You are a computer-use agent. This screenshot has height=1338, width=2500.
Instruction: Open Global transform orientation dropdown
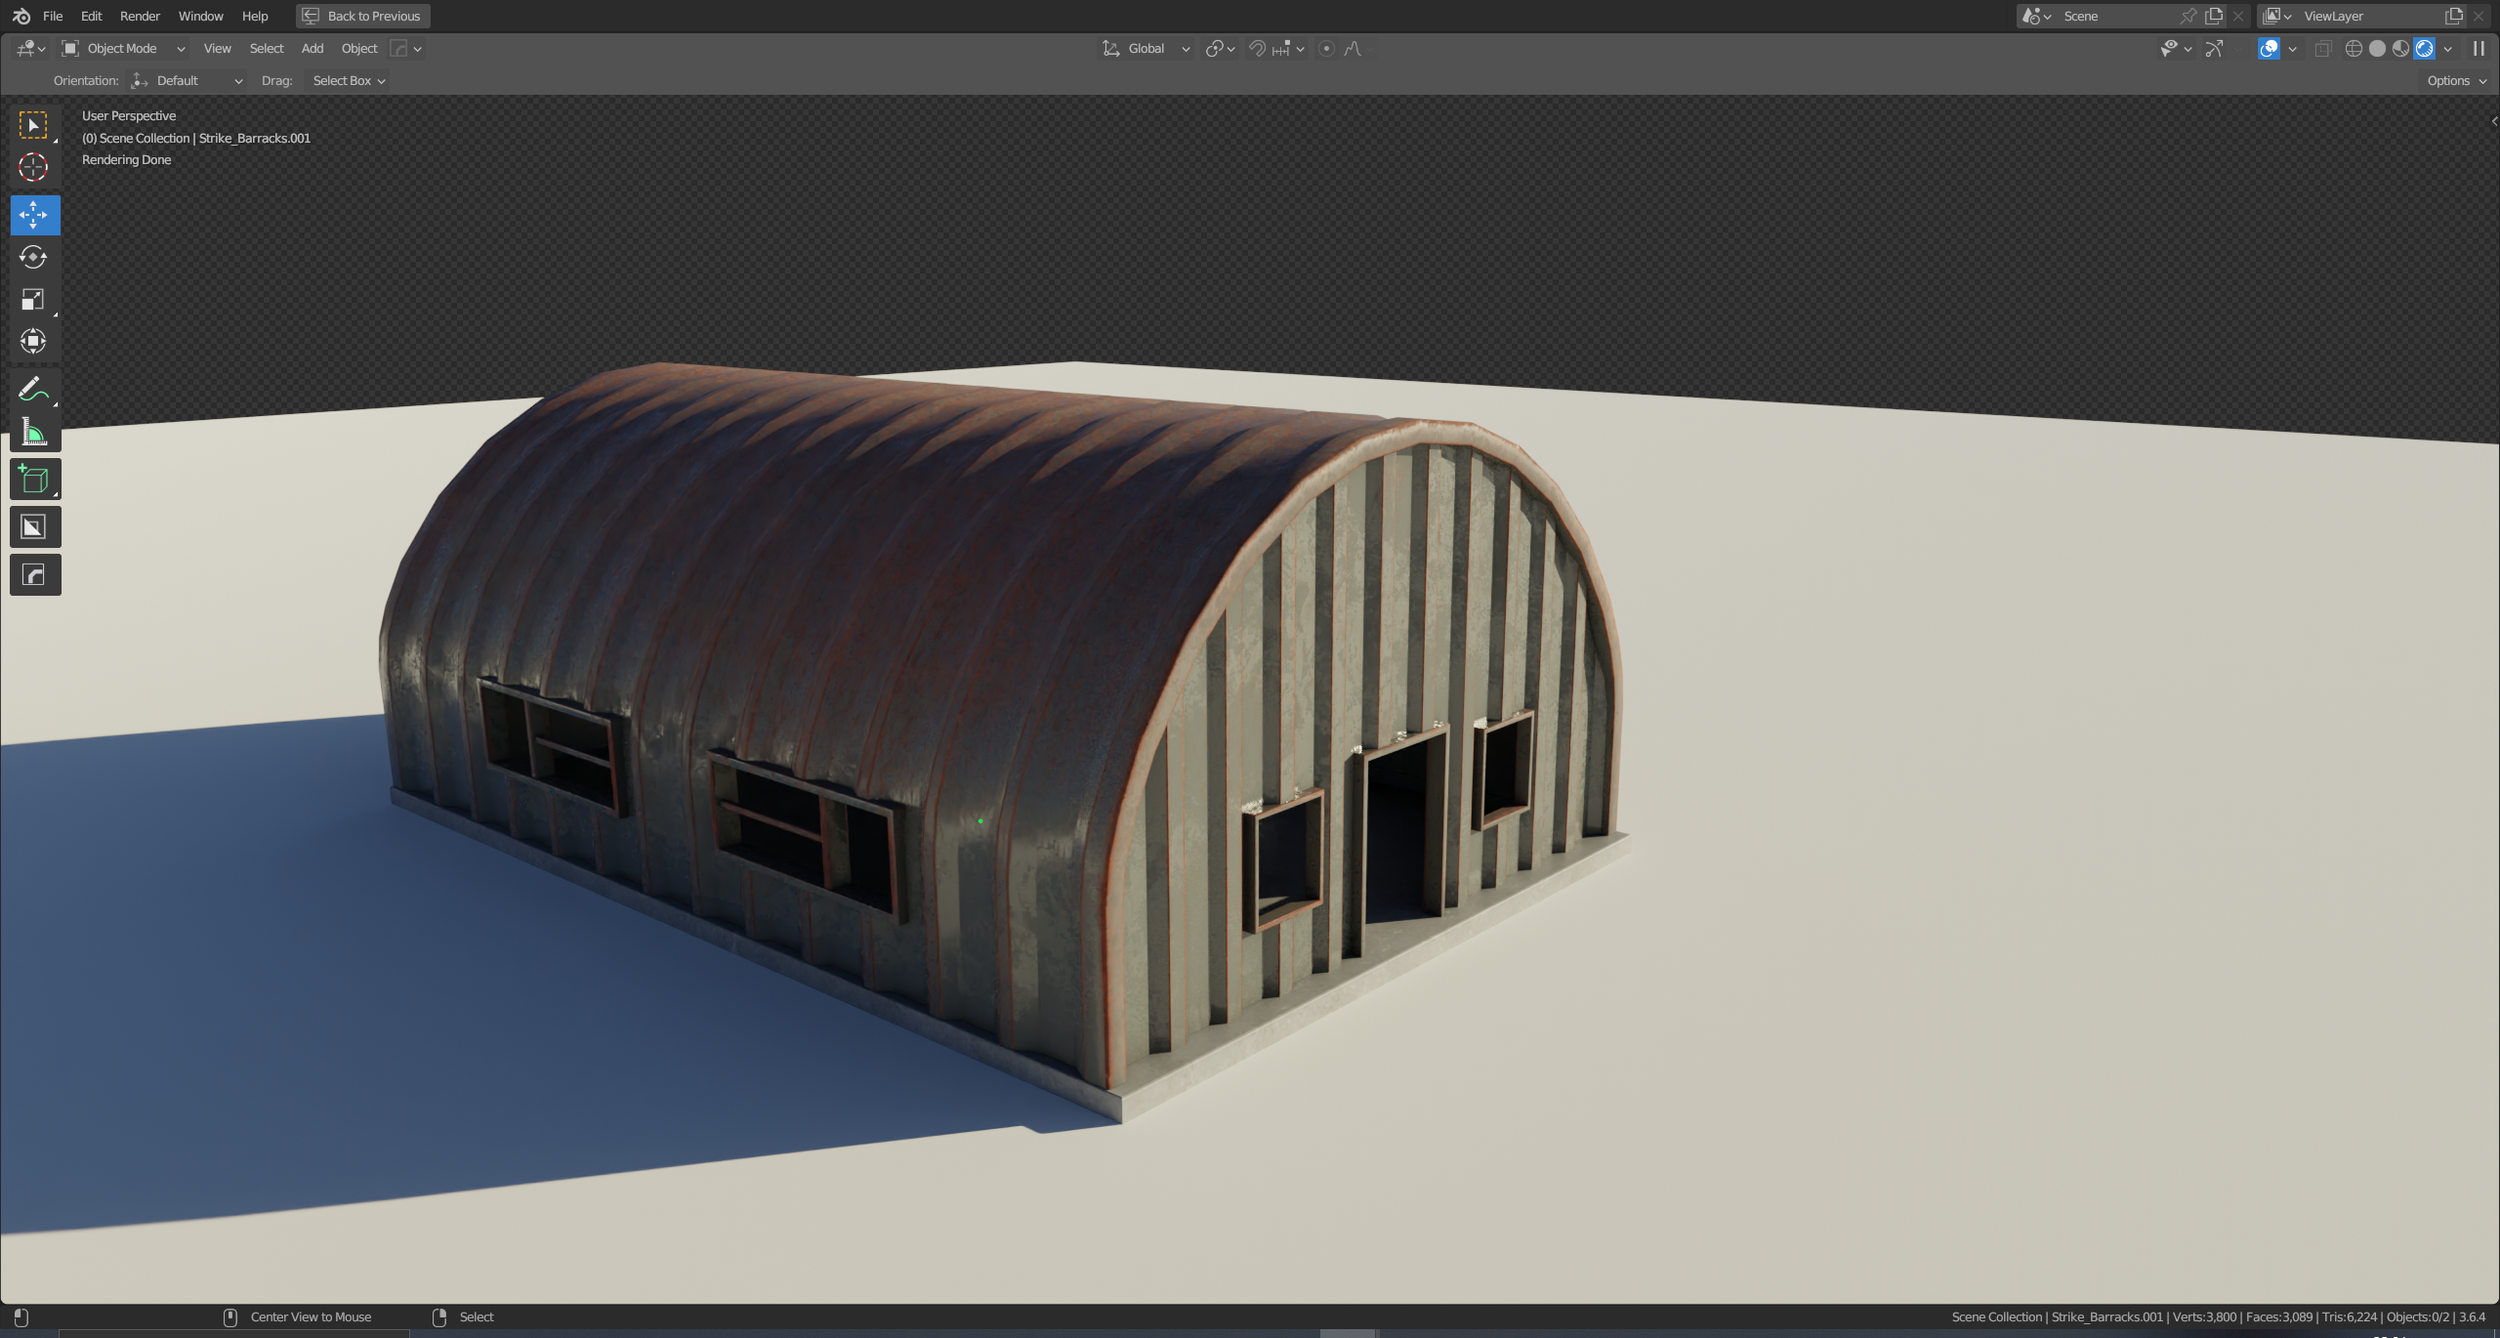tap(1146, 48)
